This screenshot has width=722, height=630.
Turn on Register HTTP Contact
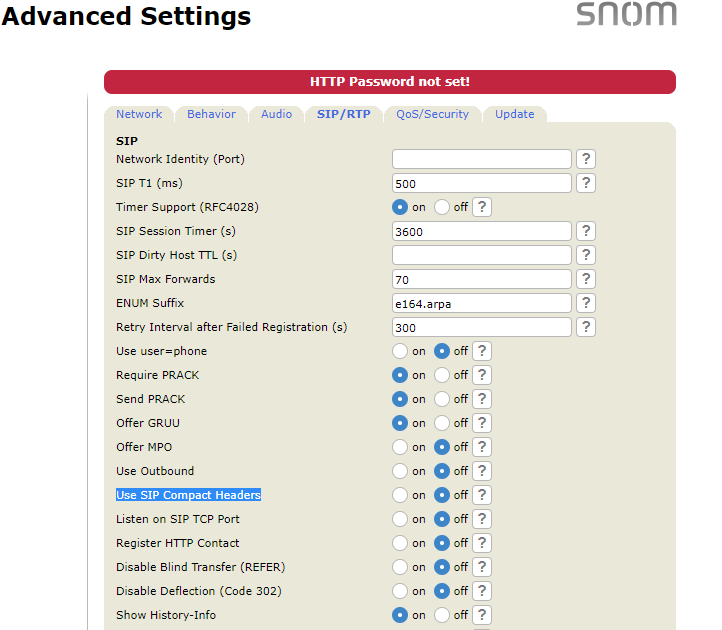pyautogui.click(x=400, y=543)
